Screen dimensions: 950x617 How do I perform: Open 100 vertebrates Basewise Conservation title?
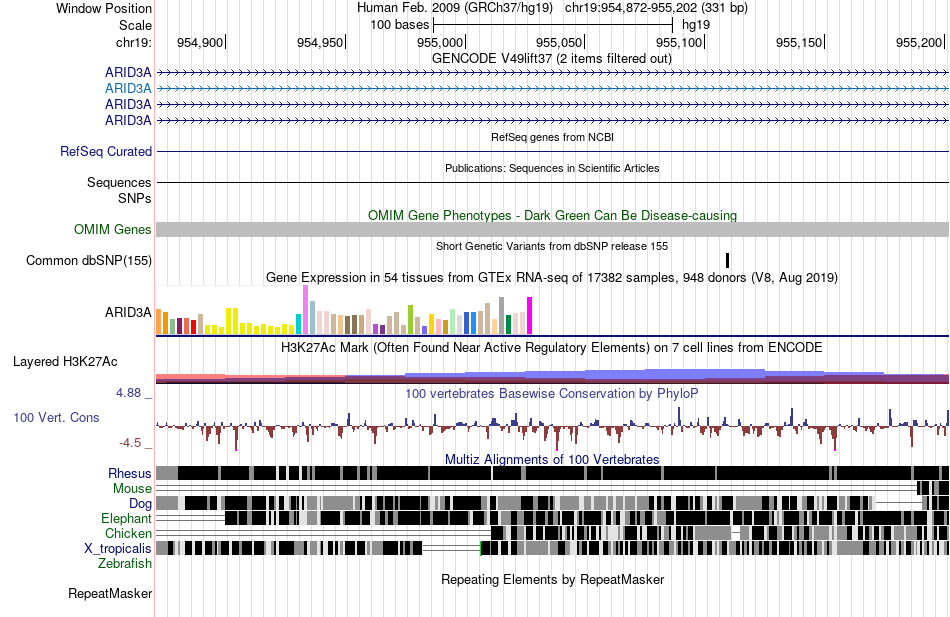pyautogui.click(x=552, y=394)
